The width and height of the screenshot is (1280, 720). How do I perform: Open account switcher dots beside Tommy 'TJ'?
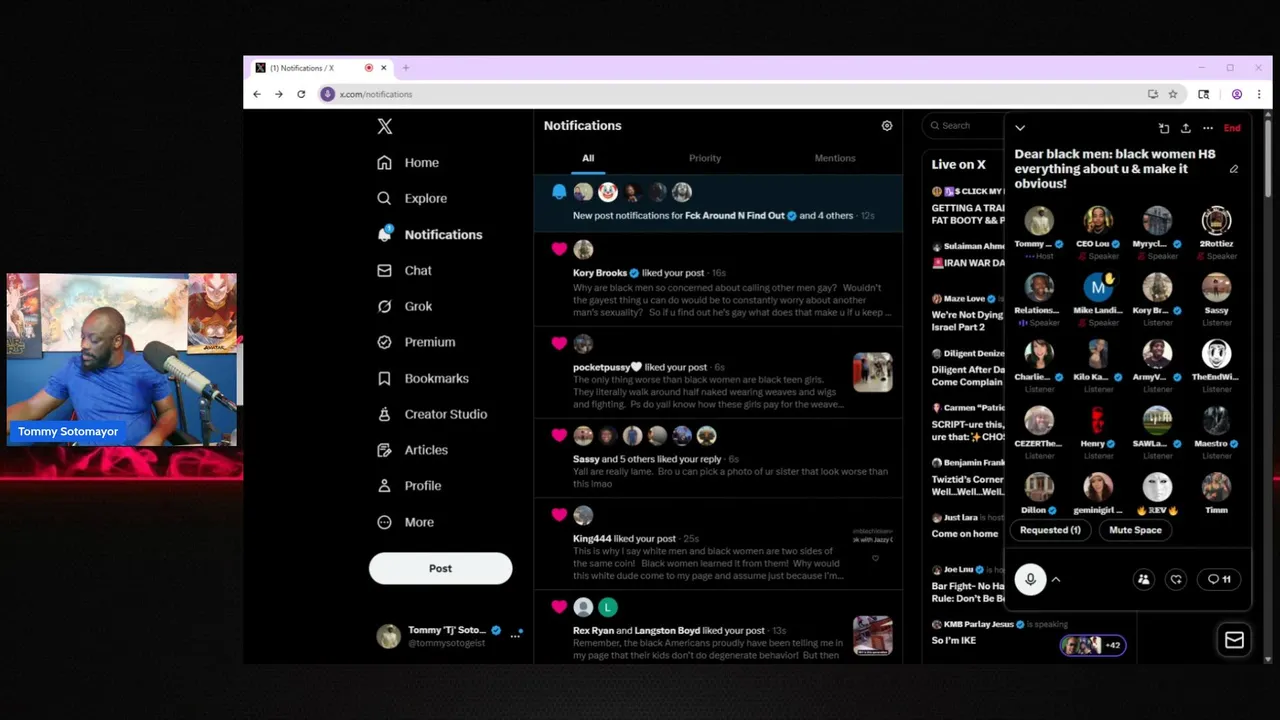[516, 636]
